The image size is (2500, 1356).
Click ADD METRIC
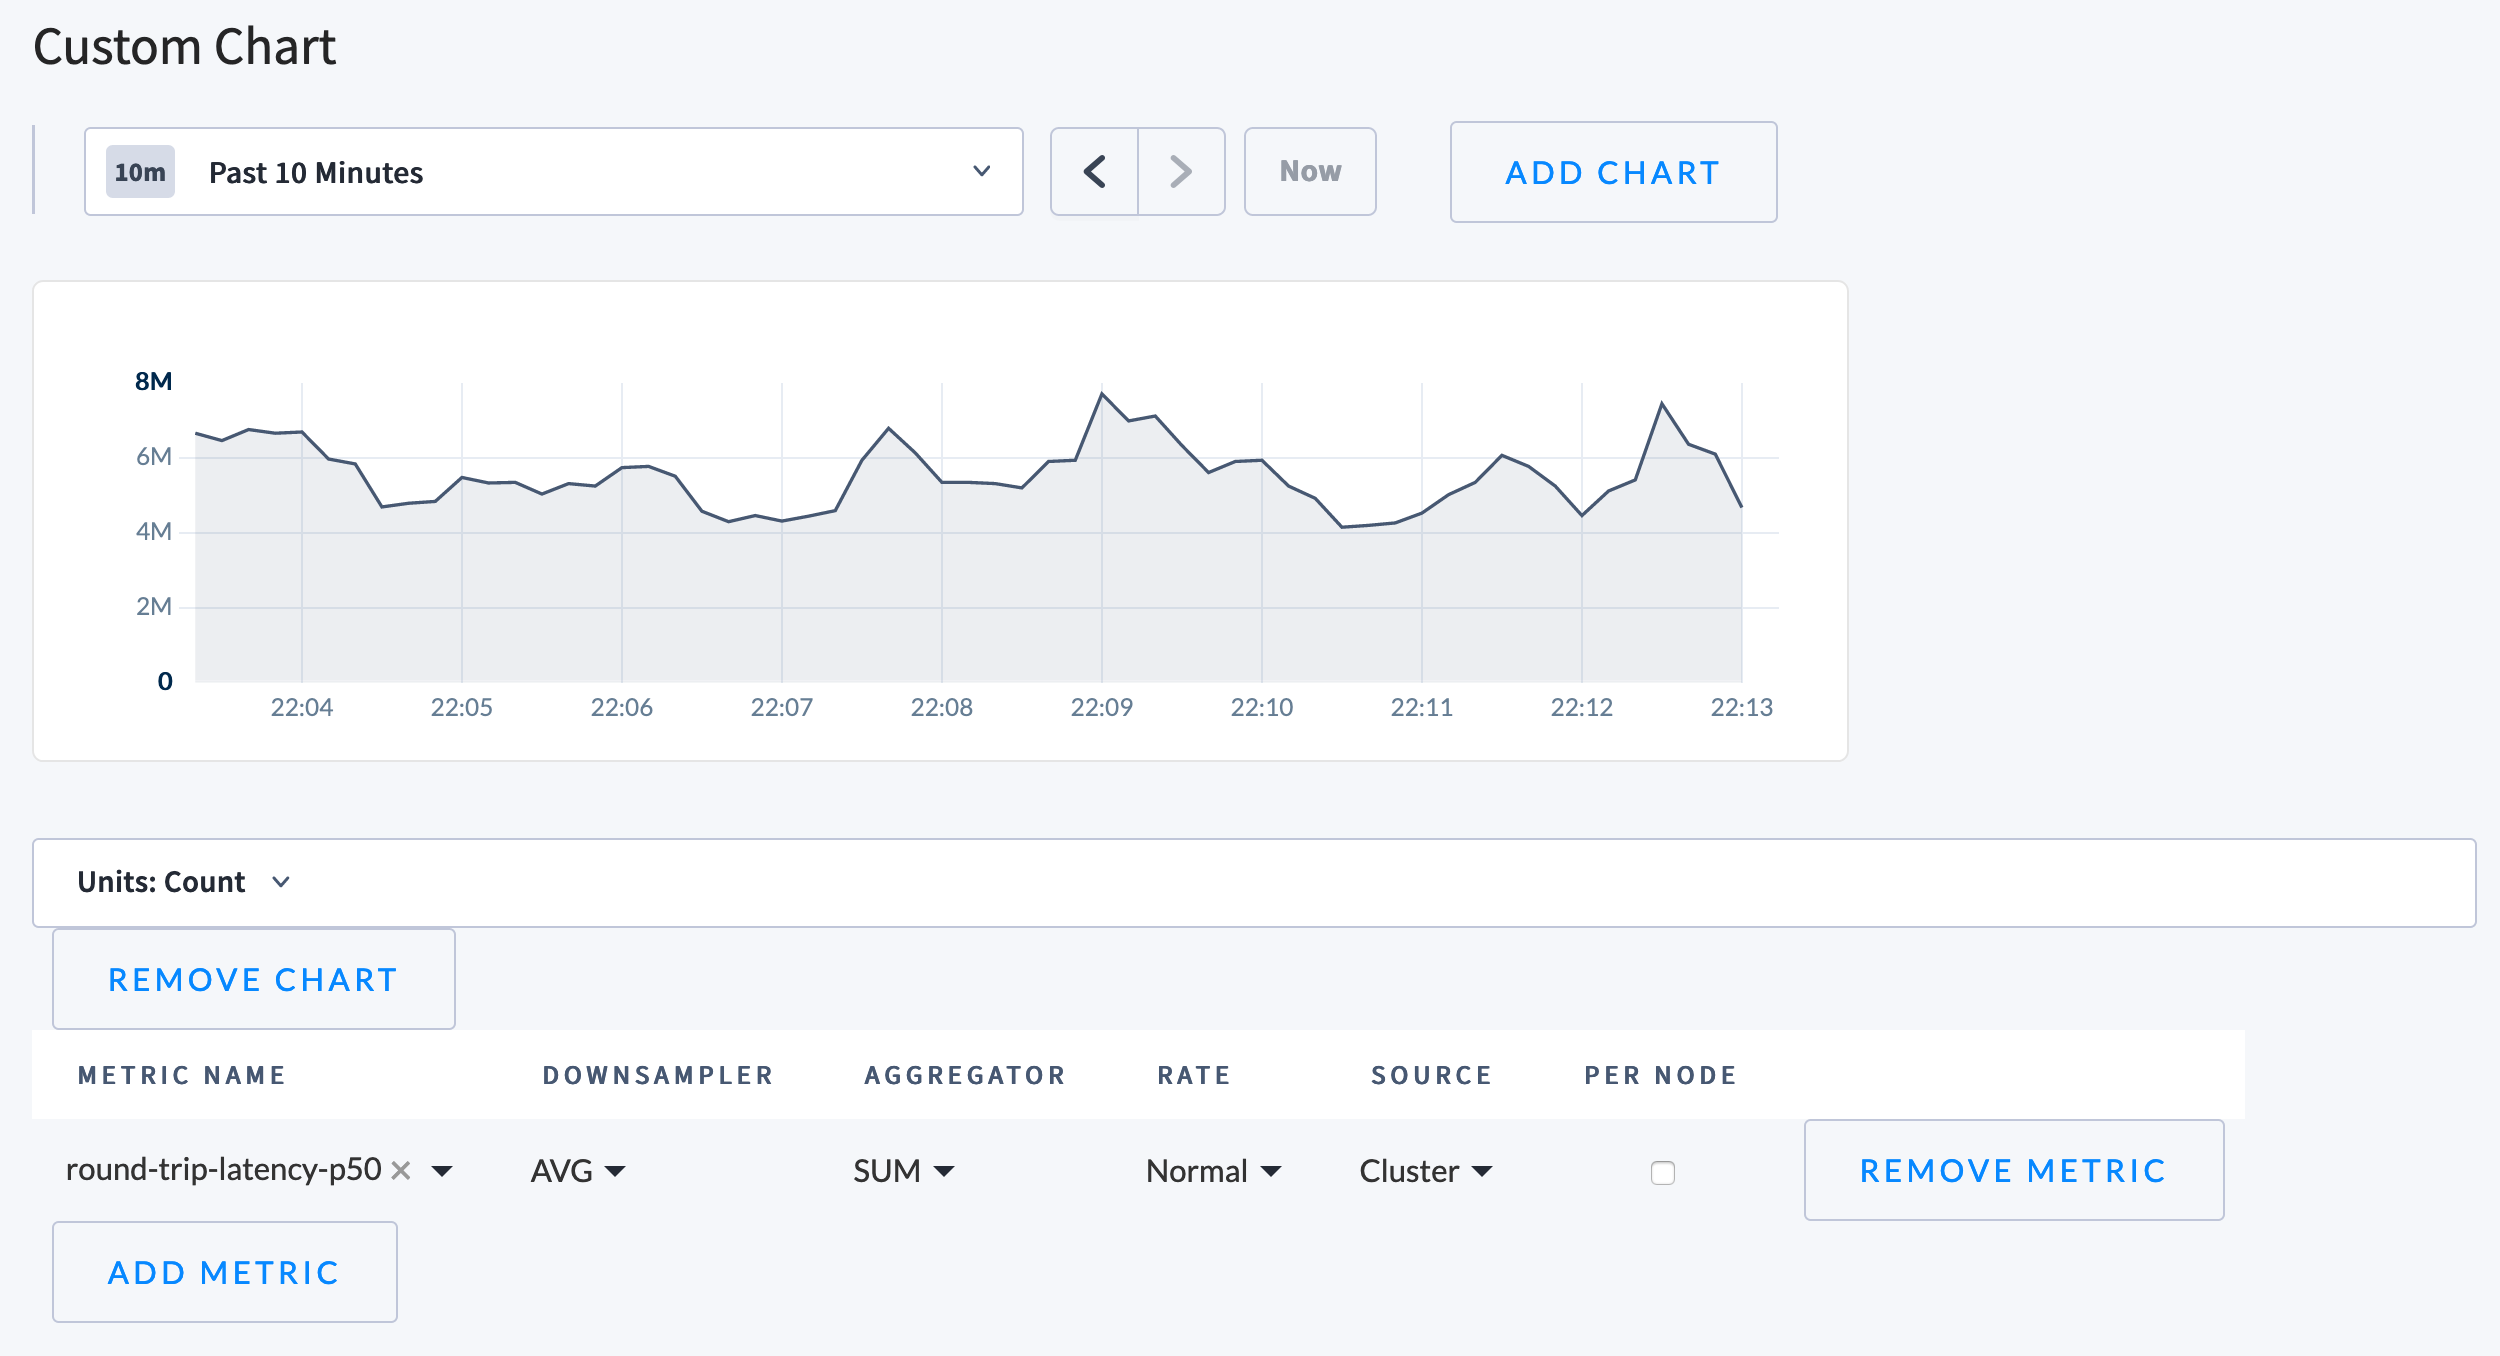[224, 1271]
